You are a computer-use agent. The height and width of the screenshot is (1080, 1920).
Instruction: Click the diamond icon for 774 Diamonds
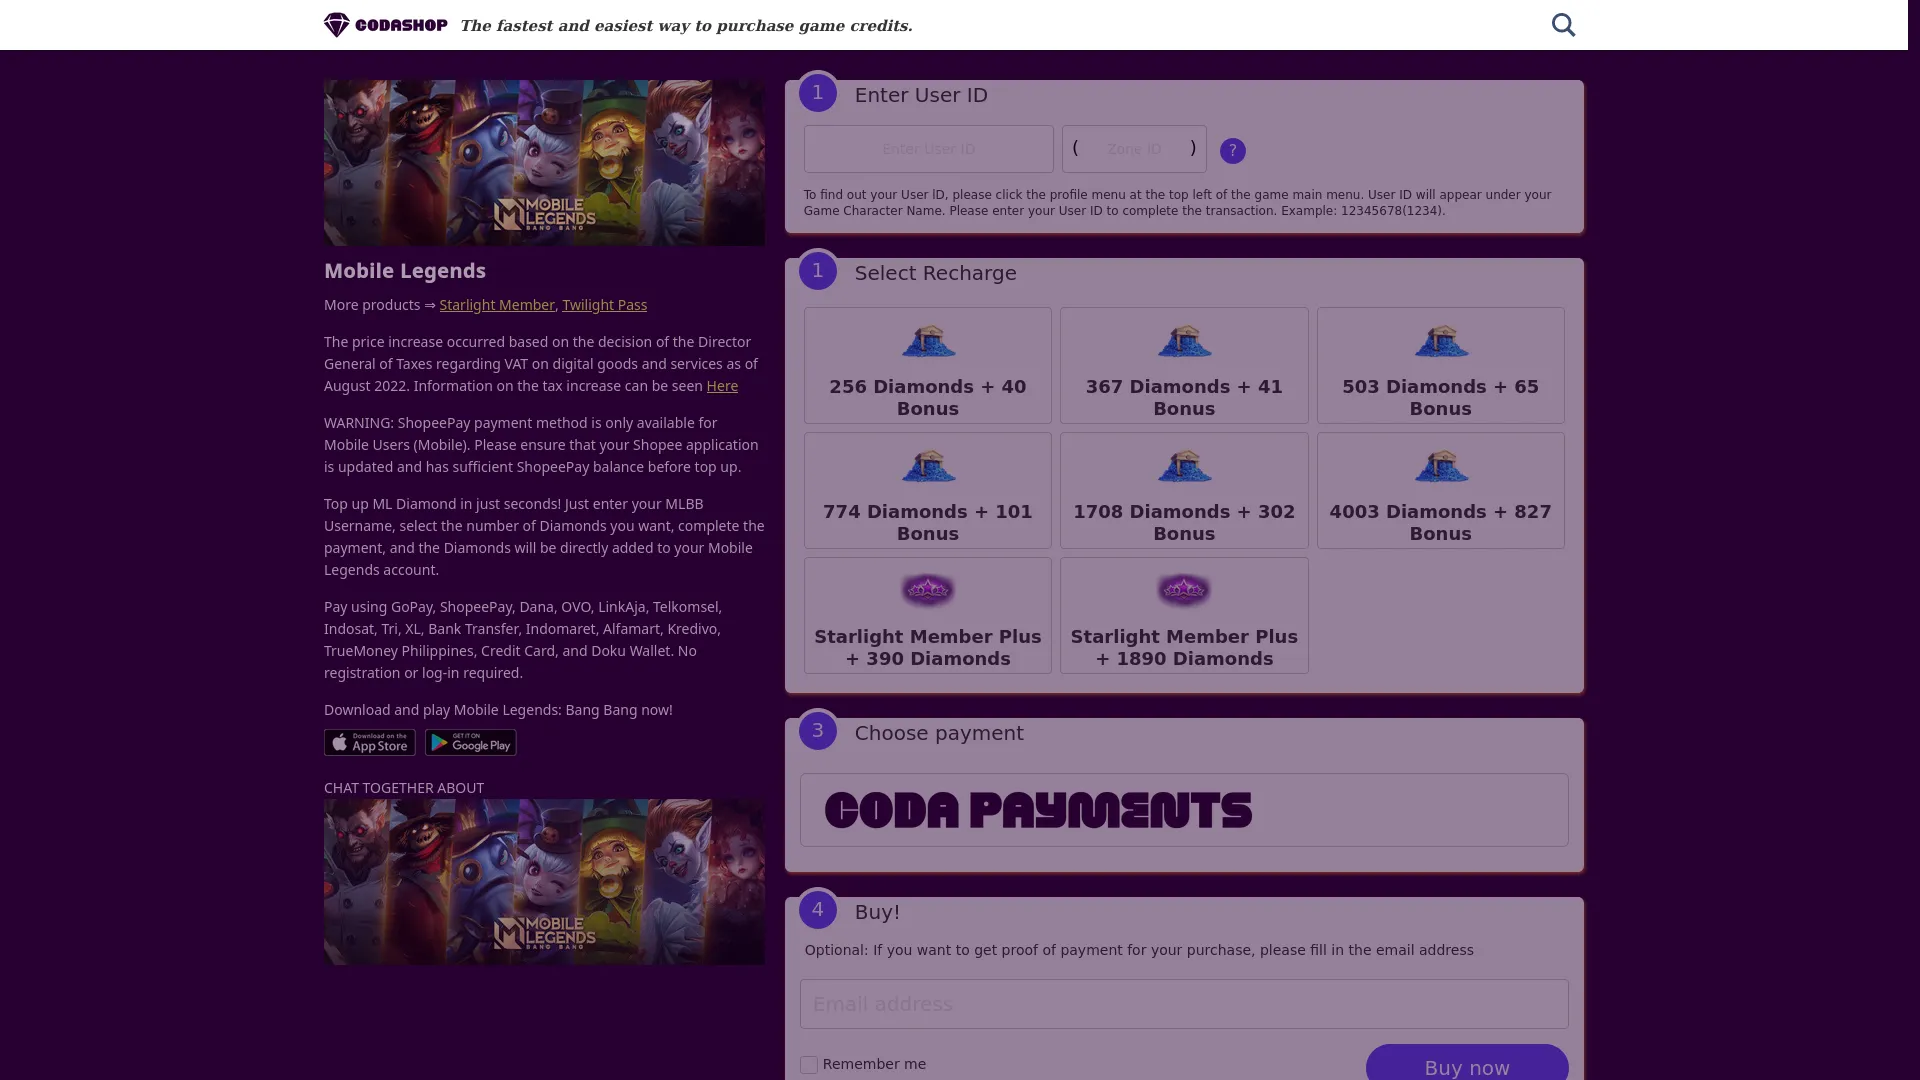[928, 466]
